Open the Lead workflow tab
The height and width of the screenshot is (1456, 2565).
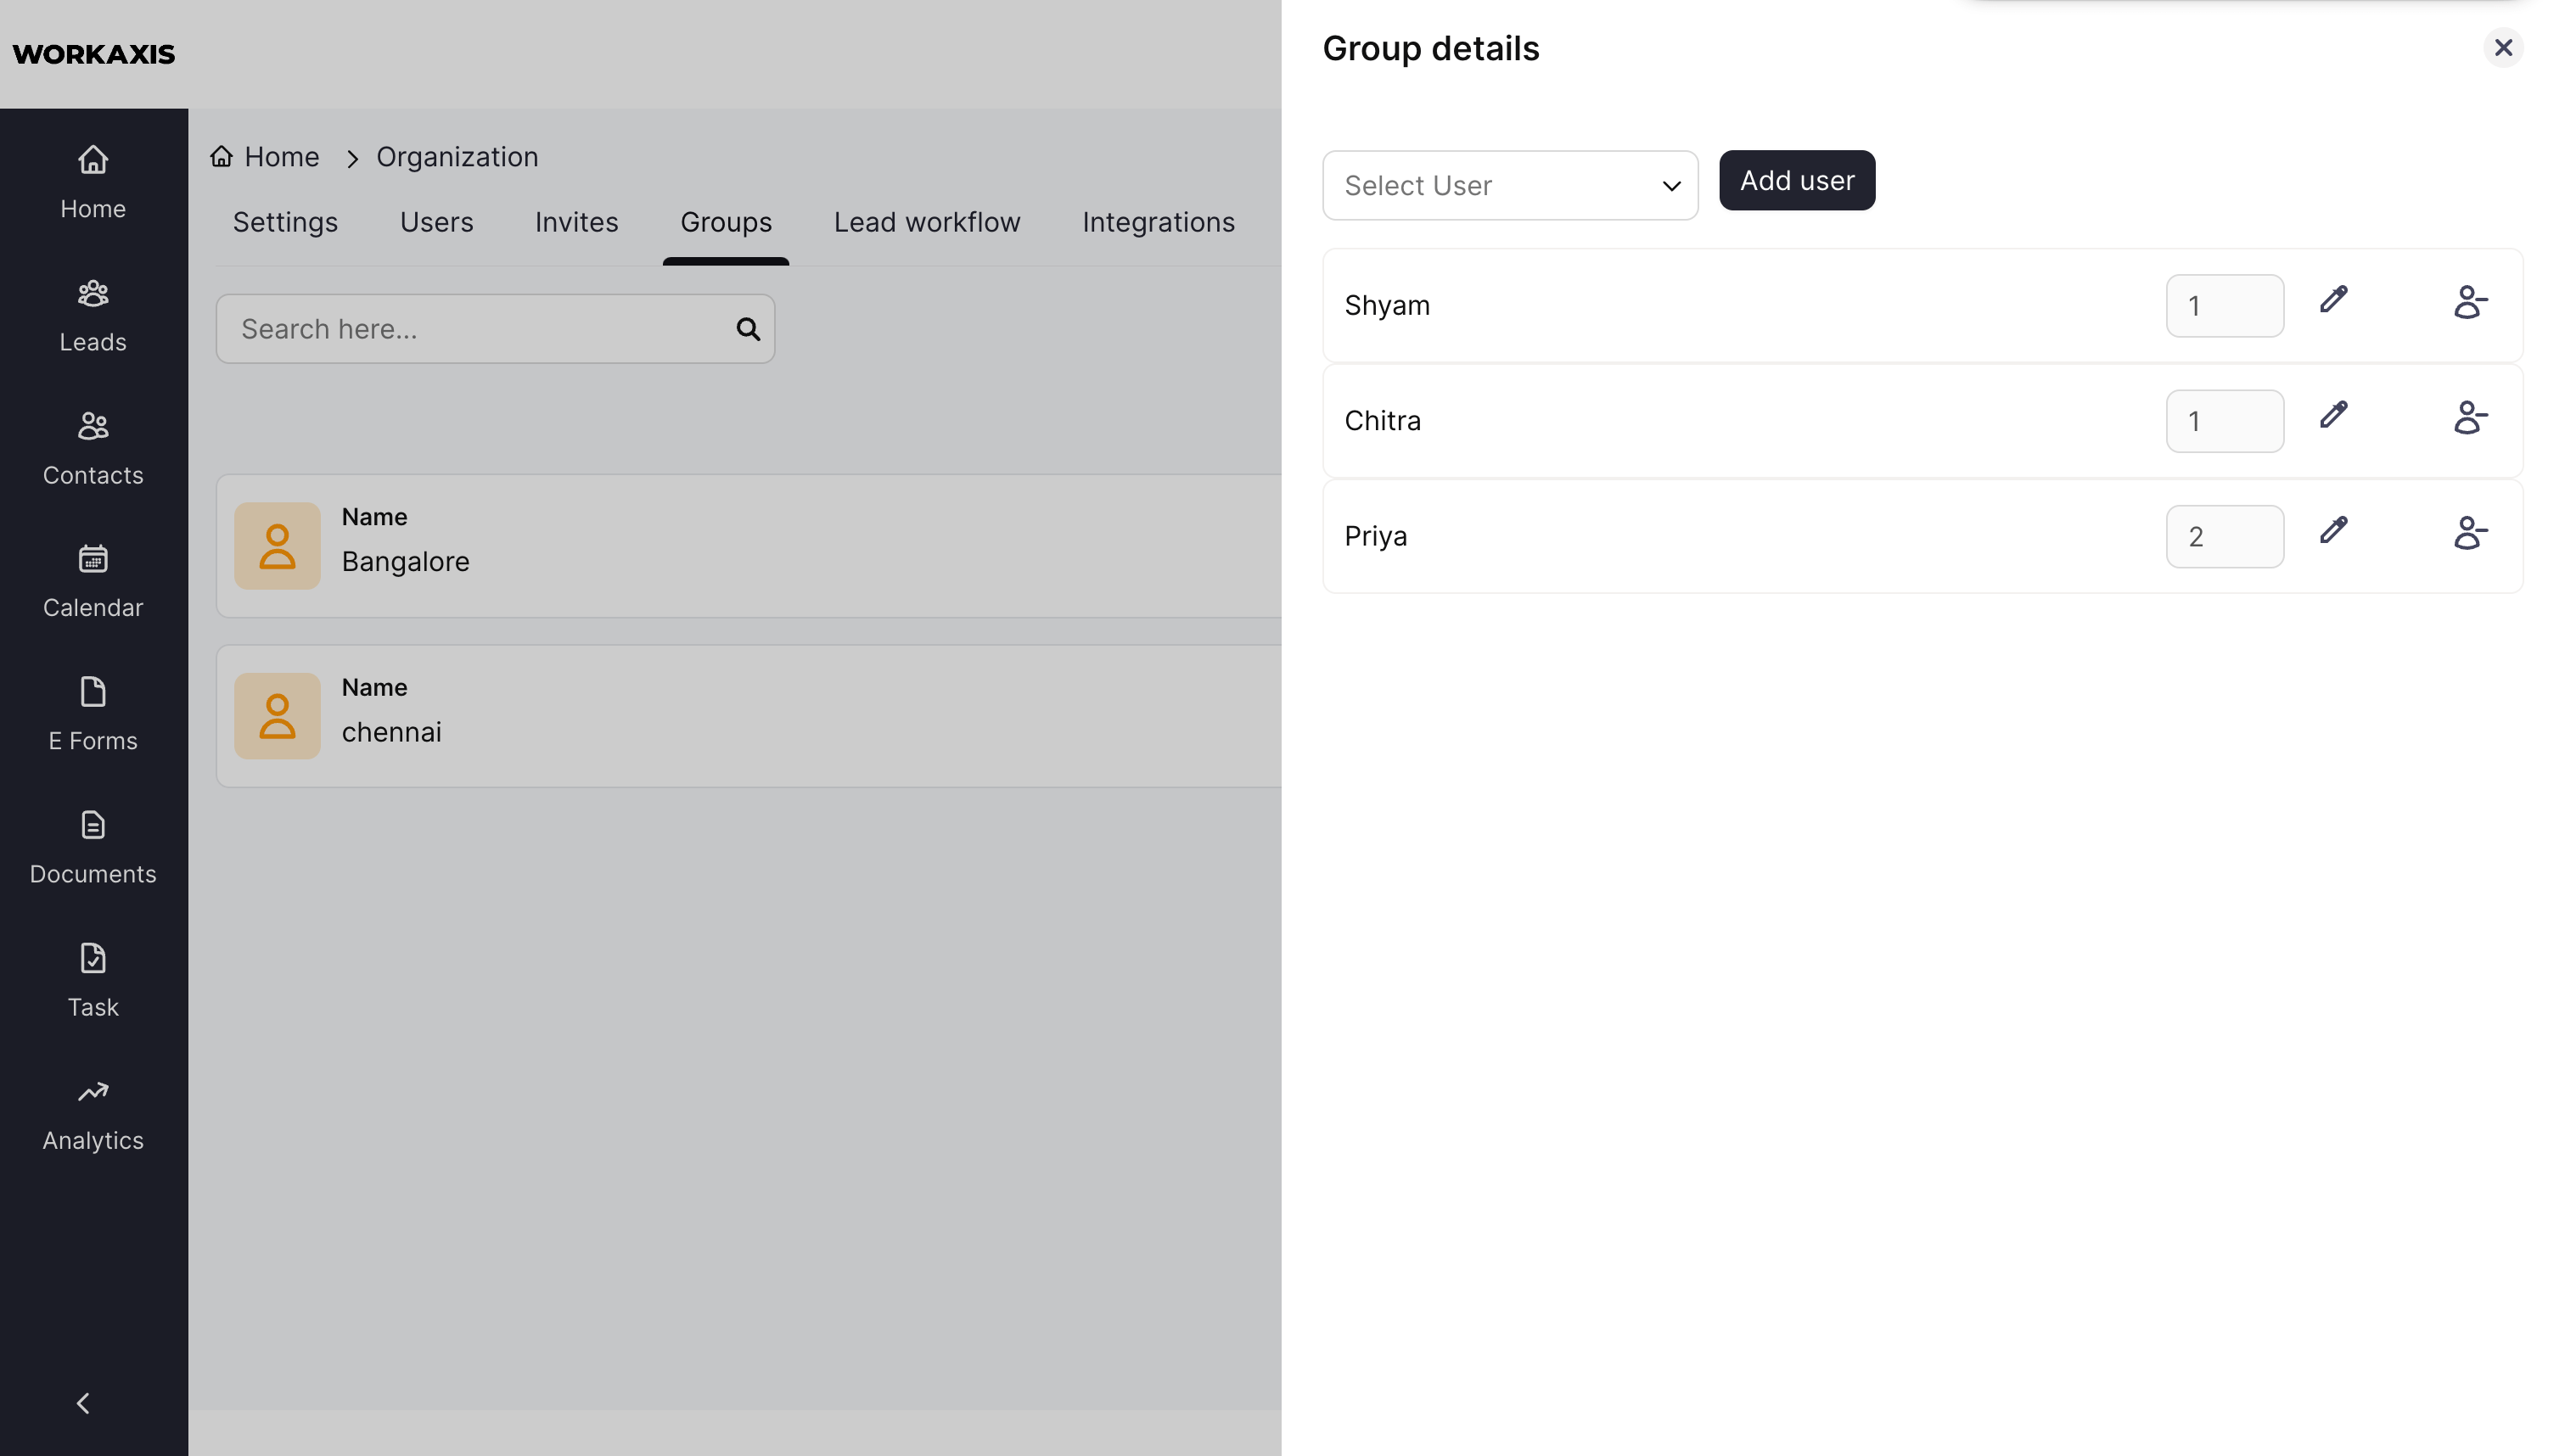coord(926,222)
